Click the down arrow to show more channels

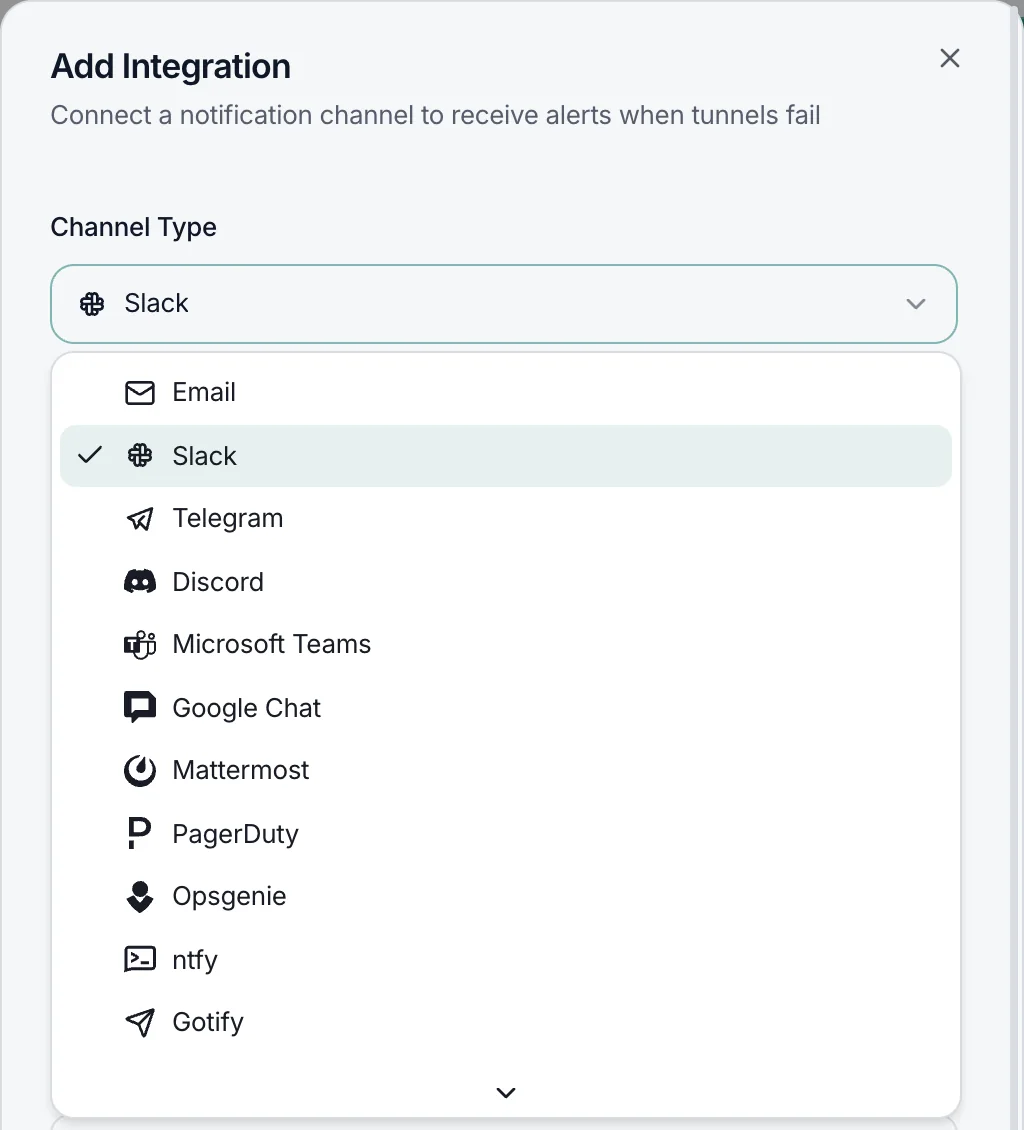pyautogui.click(x=506, y=1093)
